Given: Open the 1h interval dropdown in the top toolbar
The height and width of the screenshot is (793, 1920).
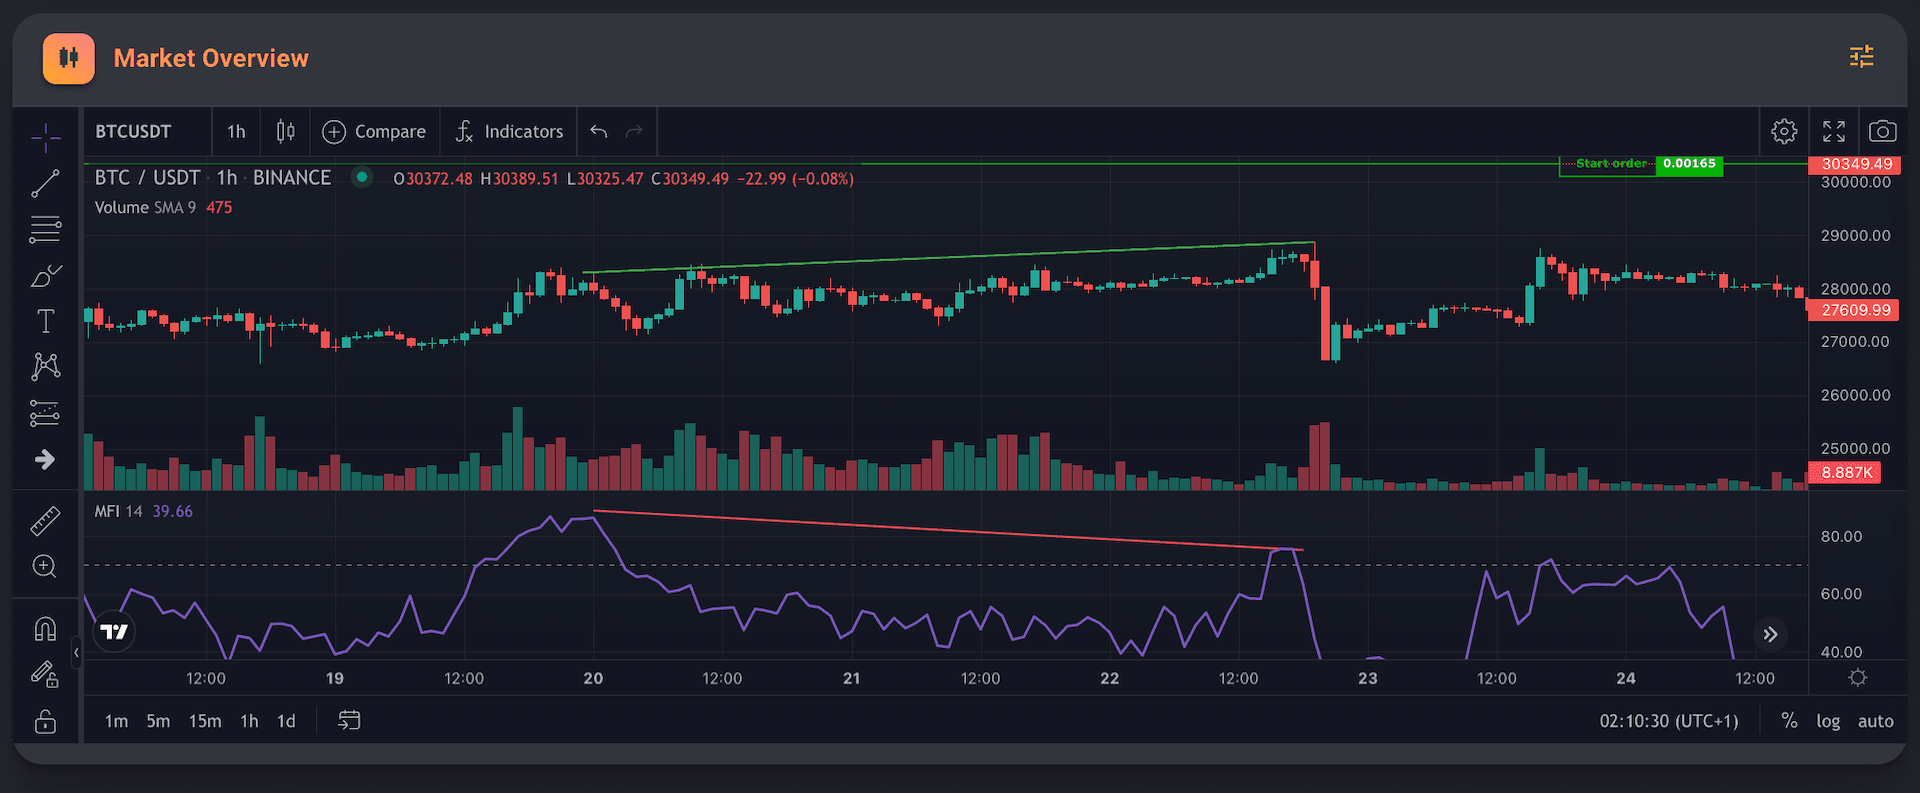Looking at the screenshot, I should click(236, 131).
